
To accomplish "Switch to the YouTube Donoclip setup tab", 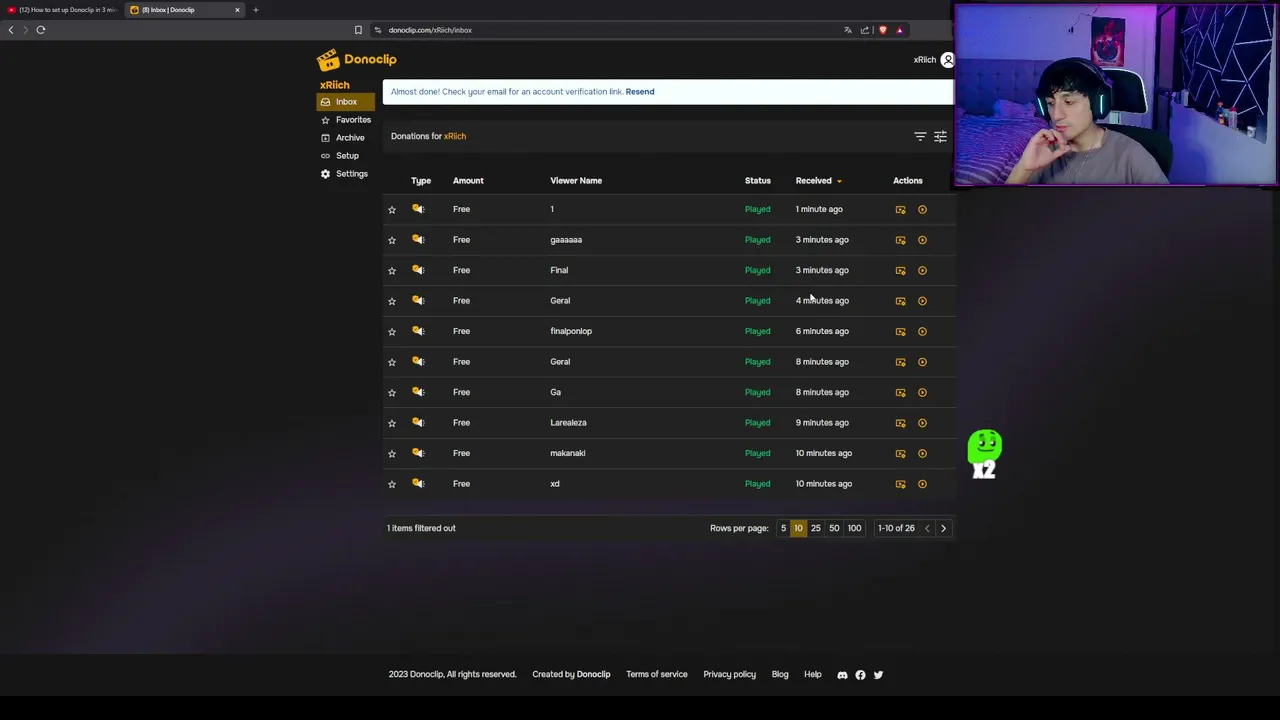I will pos(61,10).
